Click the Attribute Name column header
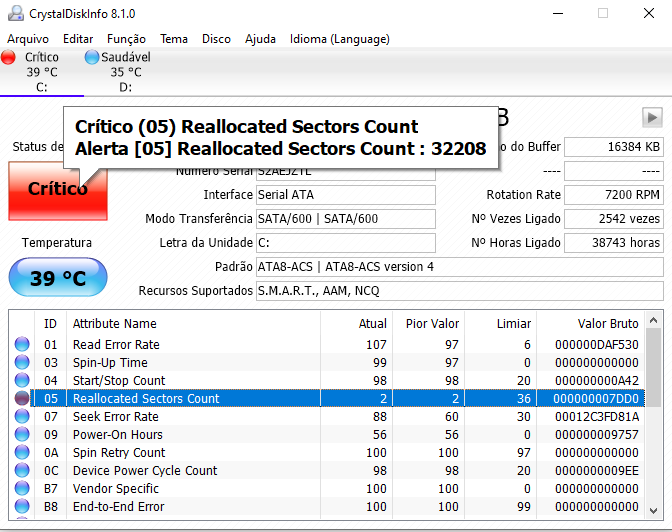Image resolution: width=672 pixels, height=532 pixels. 193,323
